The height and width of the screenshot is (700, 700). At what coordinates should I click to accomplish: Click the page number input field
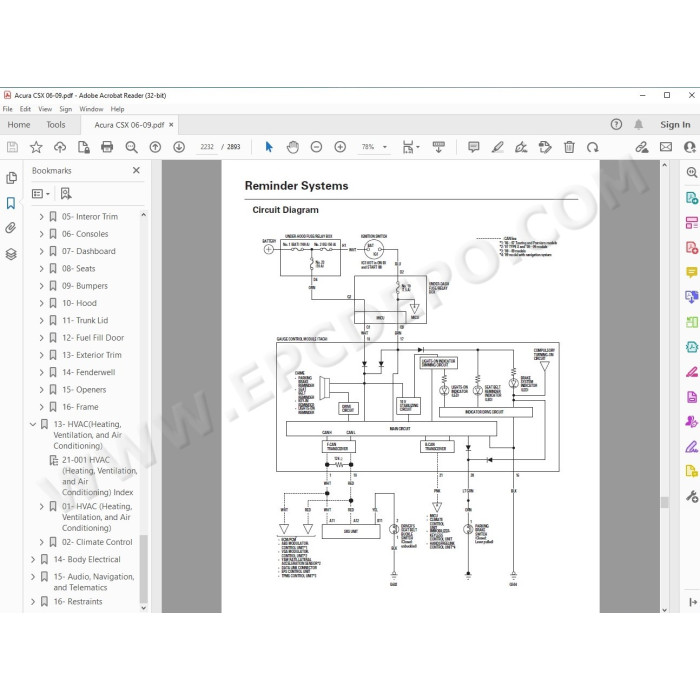point(207,147)
